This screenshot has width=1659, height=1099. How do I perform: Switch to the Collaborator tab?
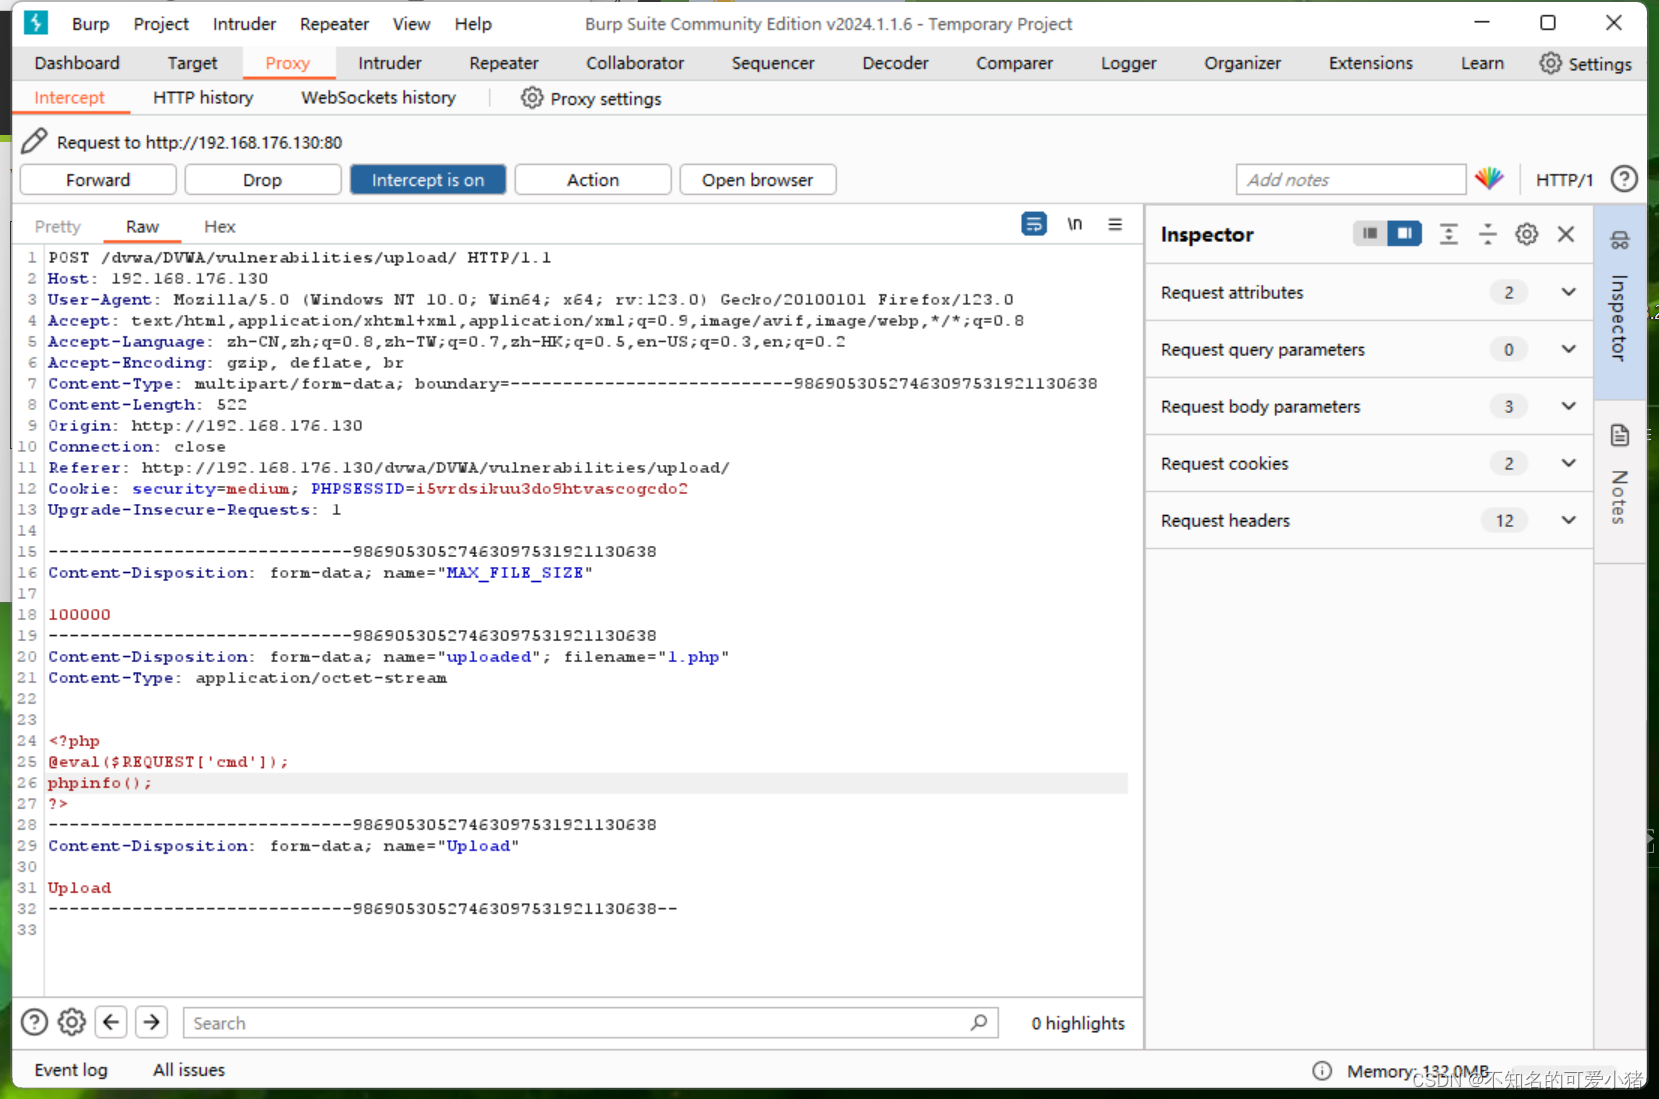pyautogui.click(x=635, y=63)
